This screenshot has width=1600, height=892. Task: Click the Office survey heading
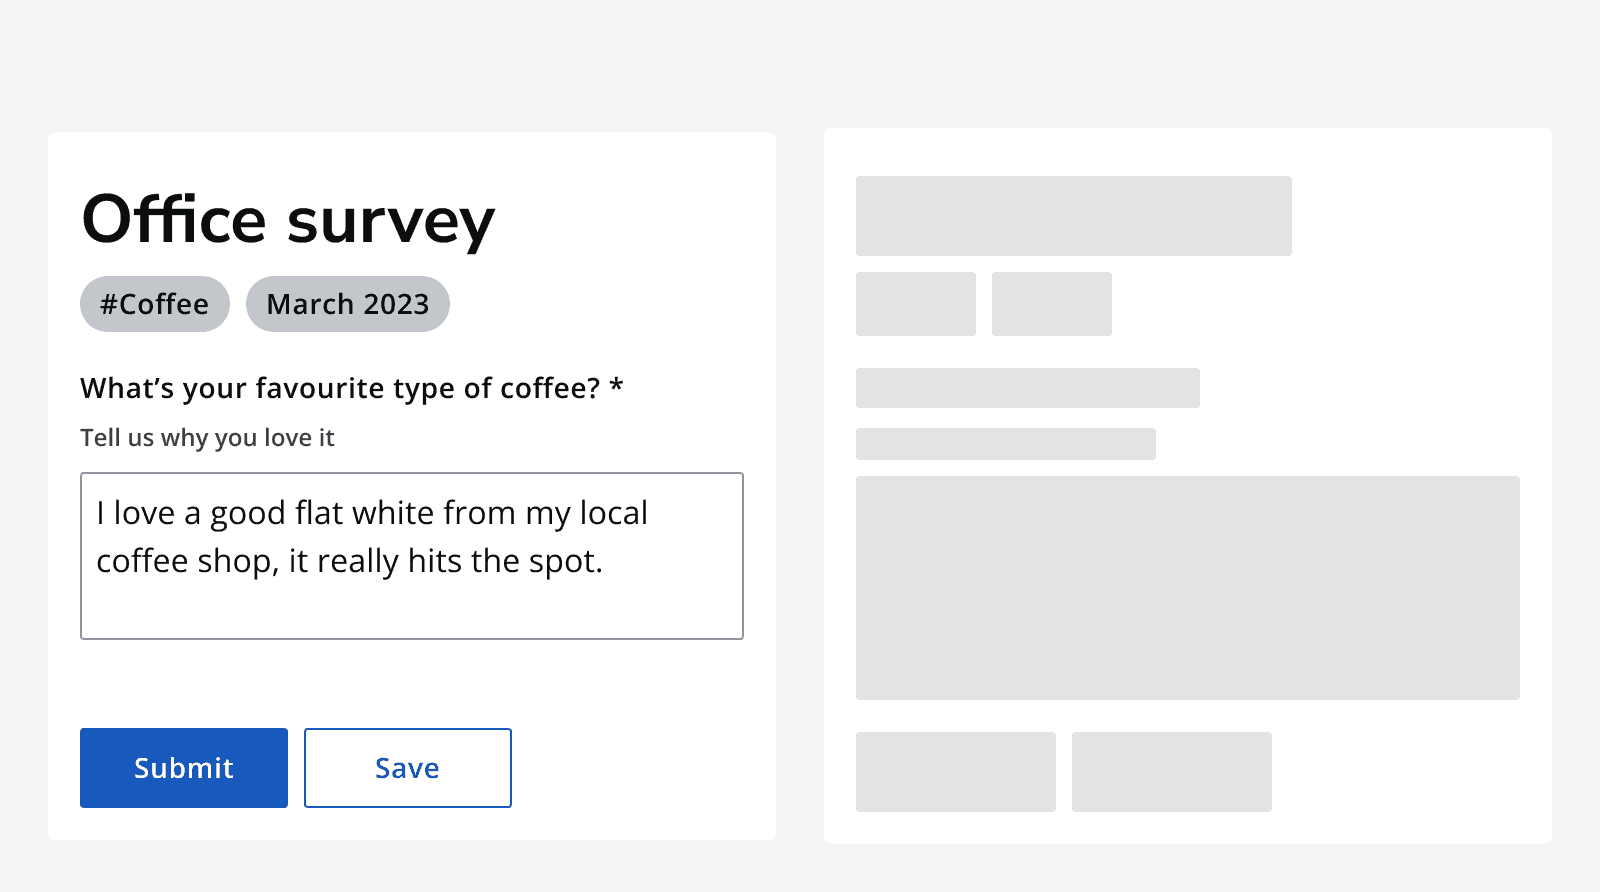coord(288,220)
